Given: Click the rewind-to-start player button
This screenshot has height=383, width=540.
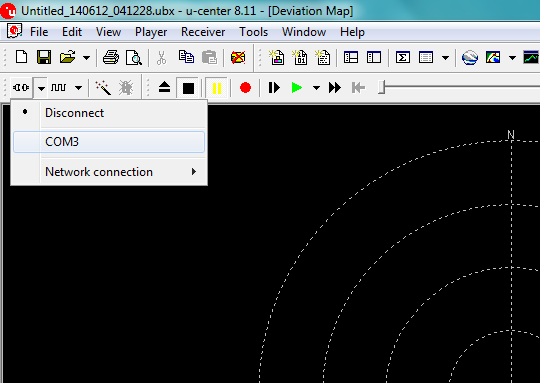Looking at the screenshot, I should (x=358, y=87).
